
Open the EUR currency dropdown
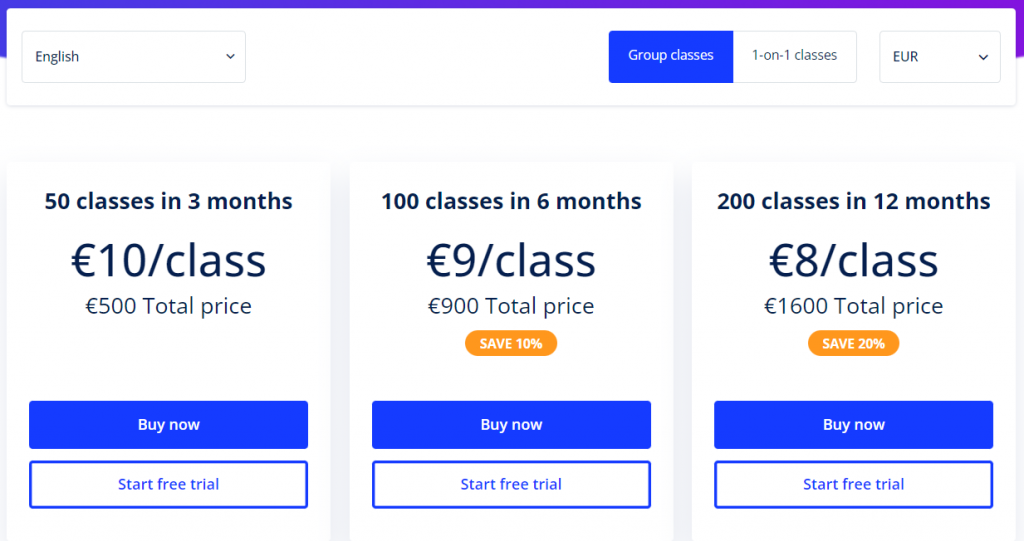939,57
